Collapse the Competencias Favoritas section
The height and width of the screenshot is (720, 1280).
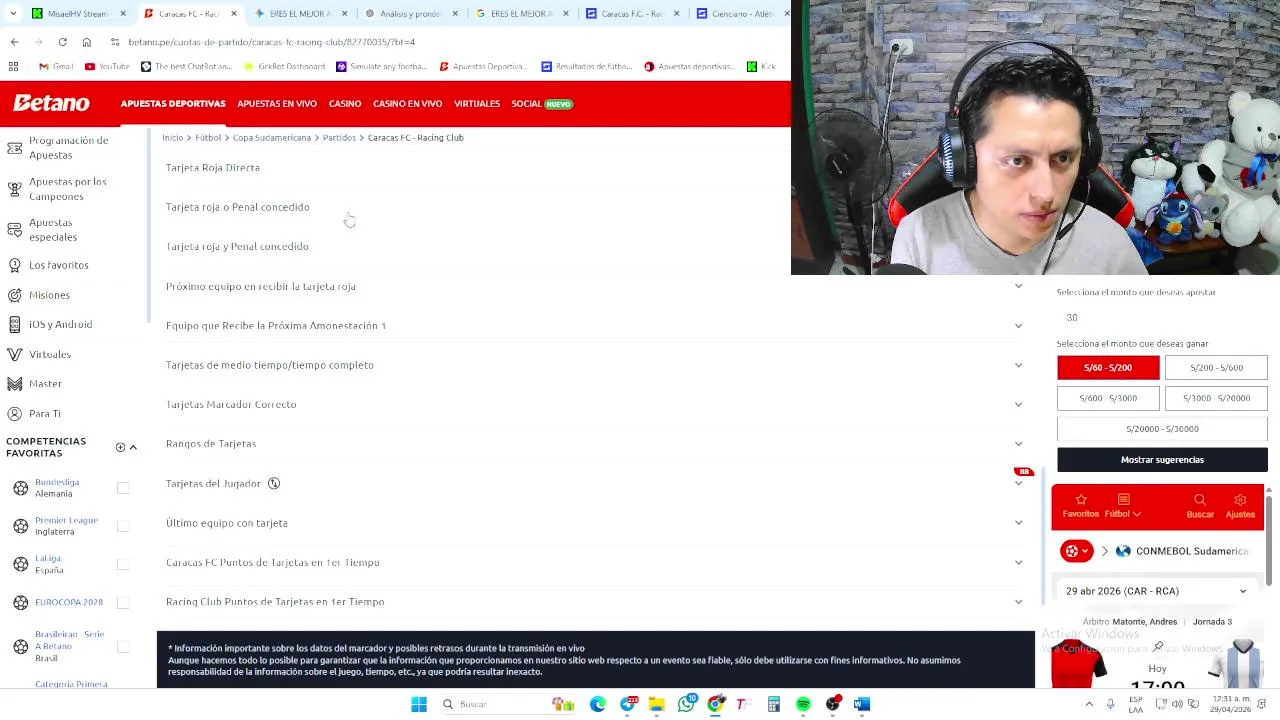tap(133, 447)
